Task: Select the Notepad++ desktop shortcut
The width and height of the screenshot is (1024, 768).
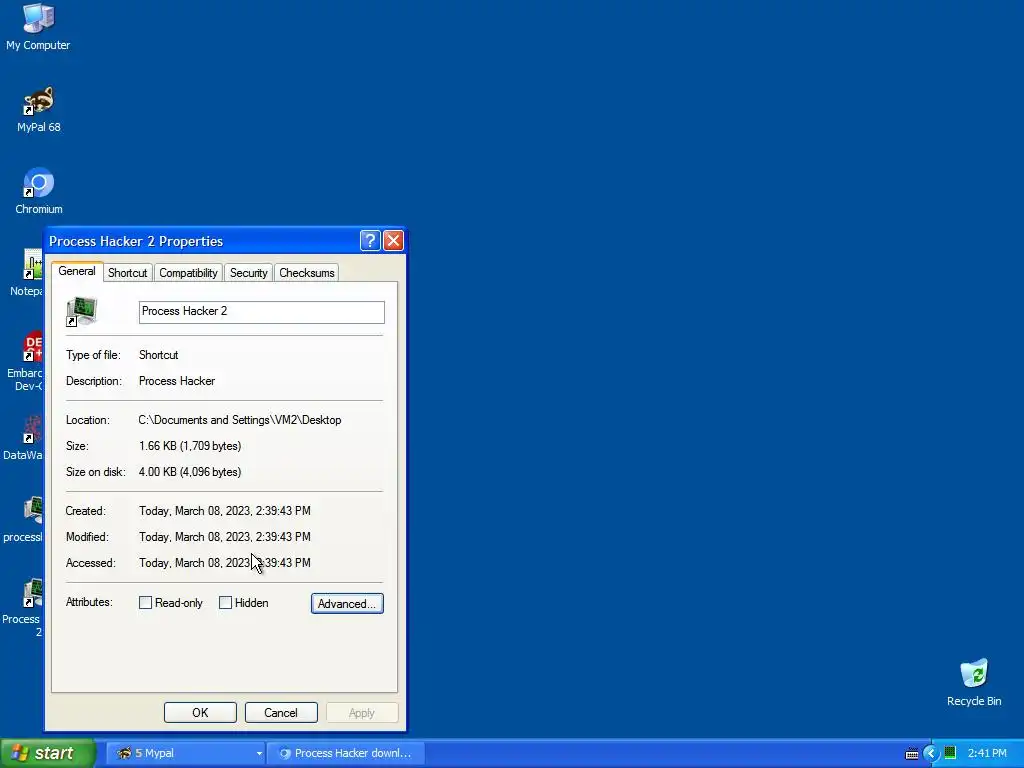Action: 29,272
